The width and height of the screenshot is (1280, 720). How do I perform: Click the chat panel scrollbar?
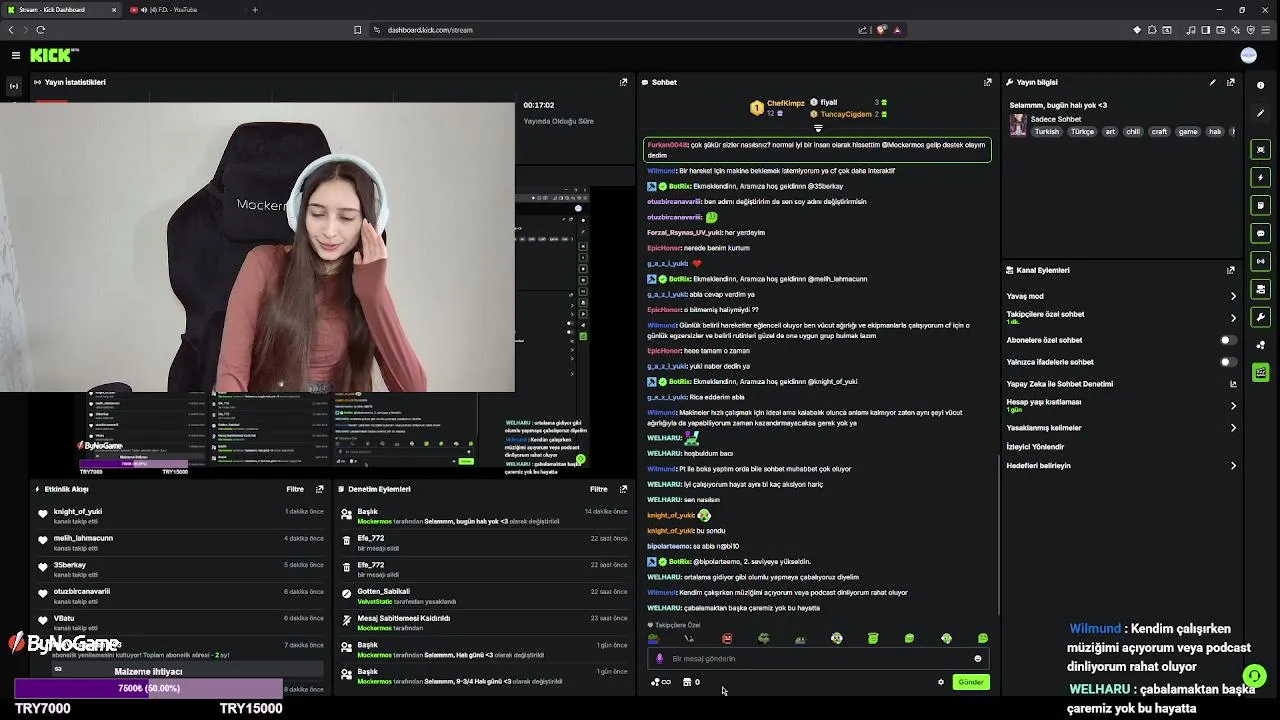999,537
